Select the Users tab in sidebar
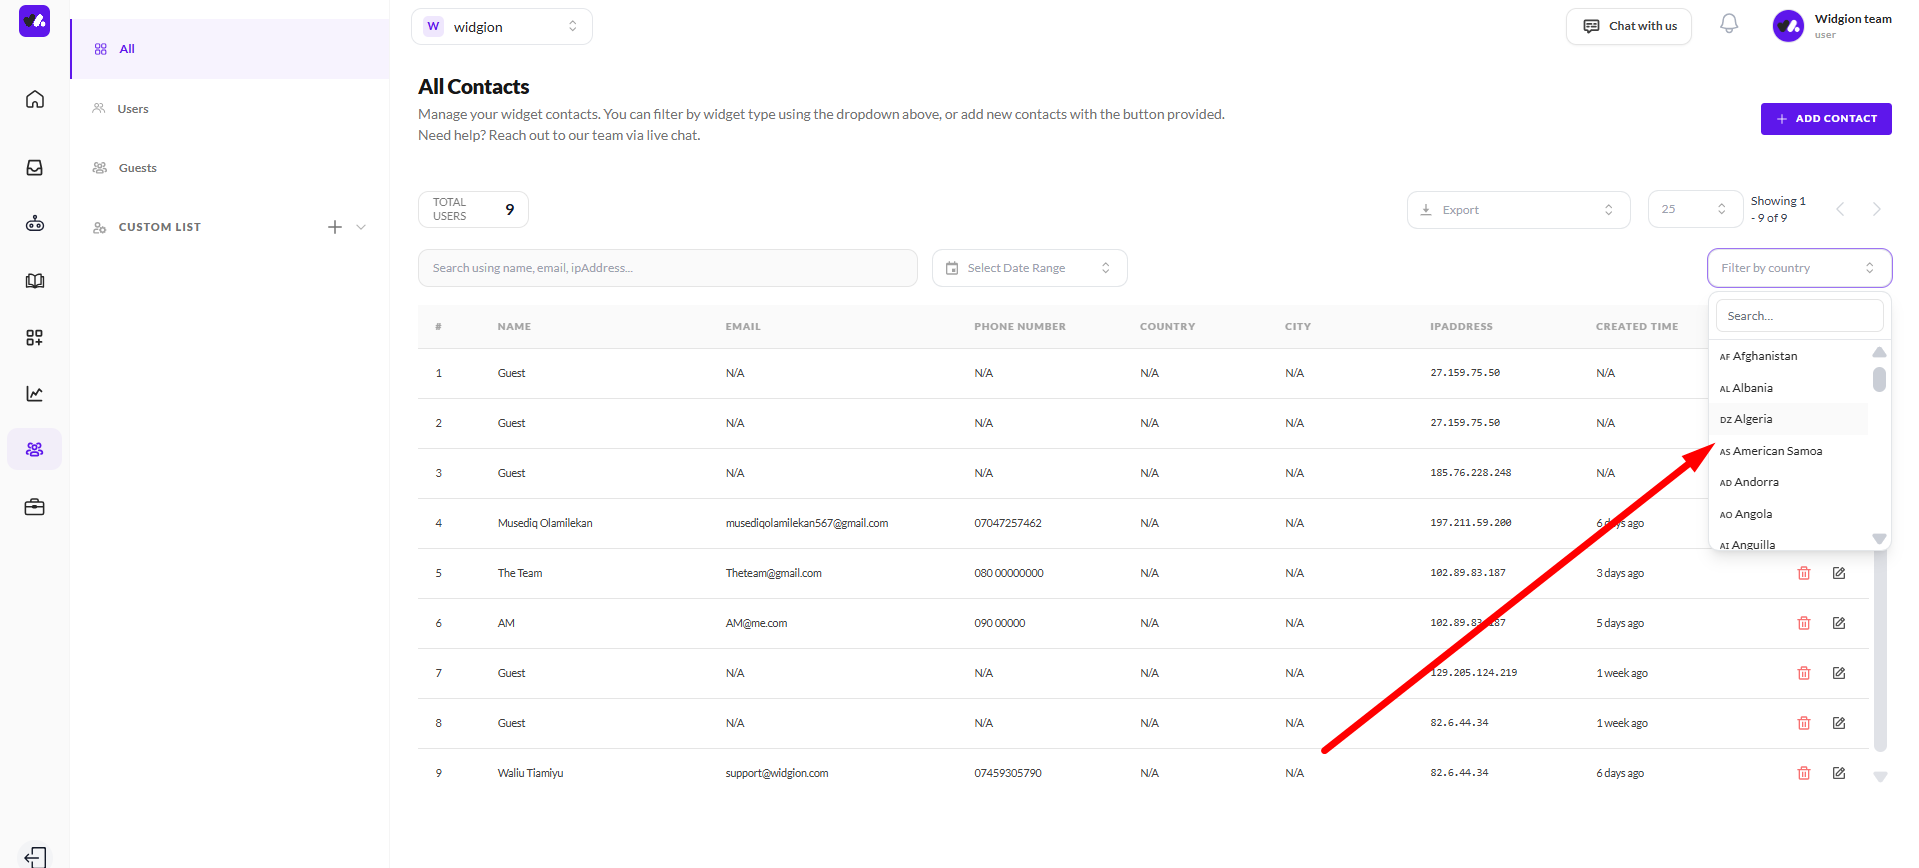The width and height of the screenshot is (1919, 868). (x=133, y=109)
